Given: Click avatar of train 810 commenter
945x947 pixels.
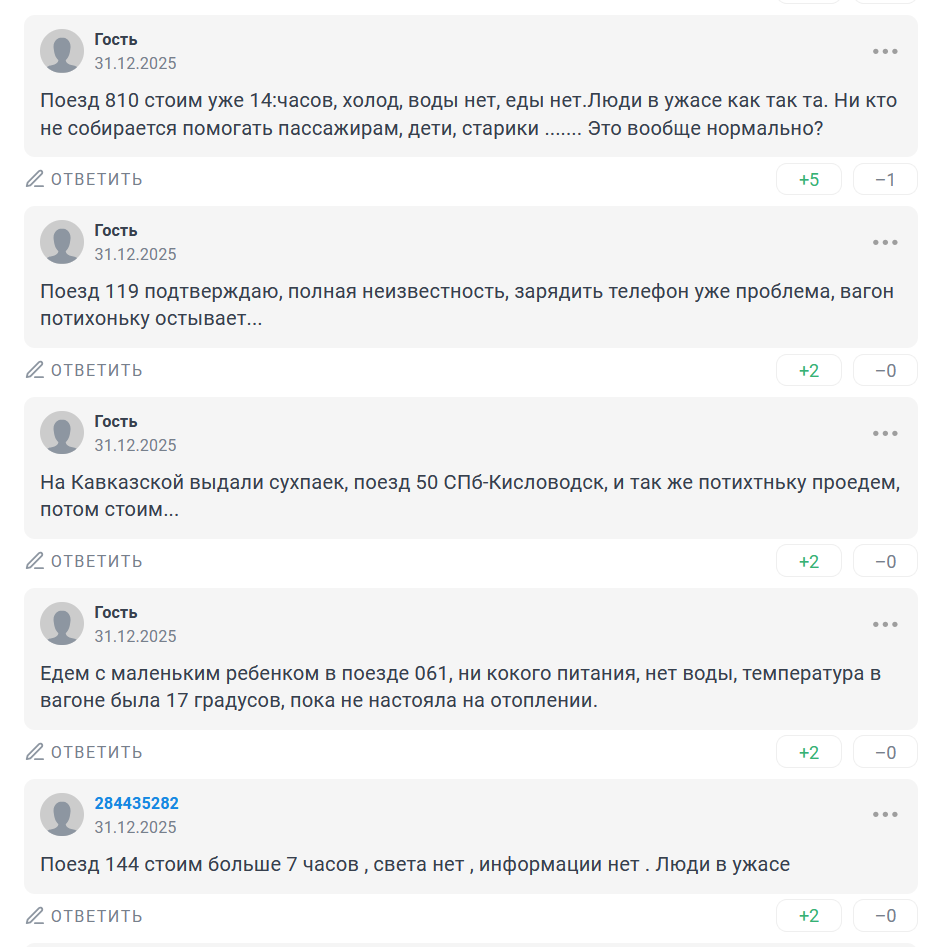Looking at the screenshot, I should pos(62,51).
